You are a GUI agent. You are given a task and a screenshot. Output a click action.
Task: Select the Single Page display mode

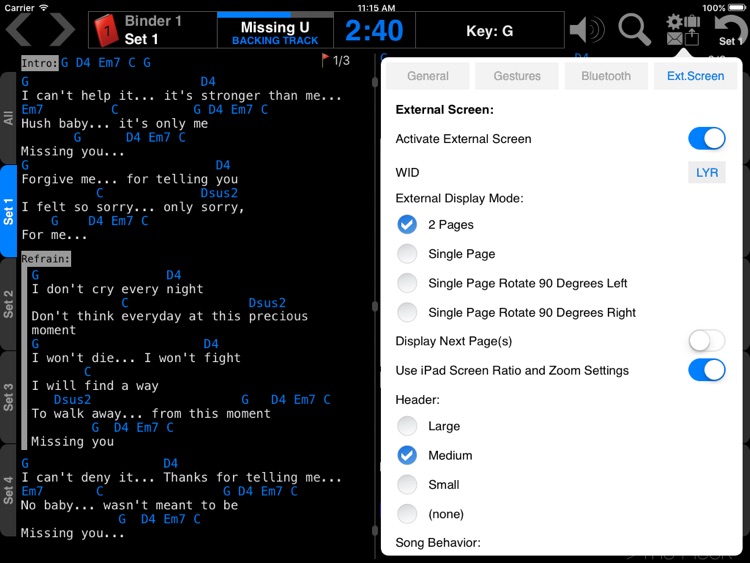click(407, 254)
